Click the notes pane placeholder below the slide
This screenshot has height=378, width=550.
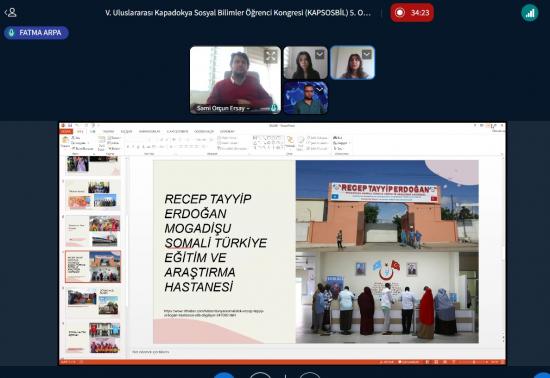151,351
